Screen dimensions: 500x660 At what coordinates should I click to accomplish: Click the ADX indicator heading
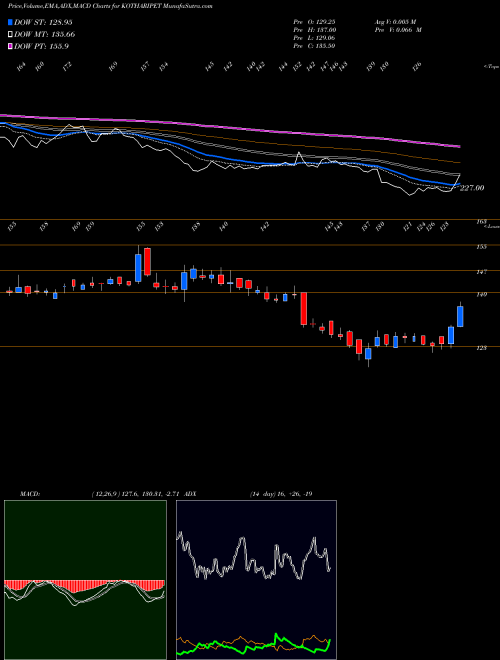coord(190,494)
